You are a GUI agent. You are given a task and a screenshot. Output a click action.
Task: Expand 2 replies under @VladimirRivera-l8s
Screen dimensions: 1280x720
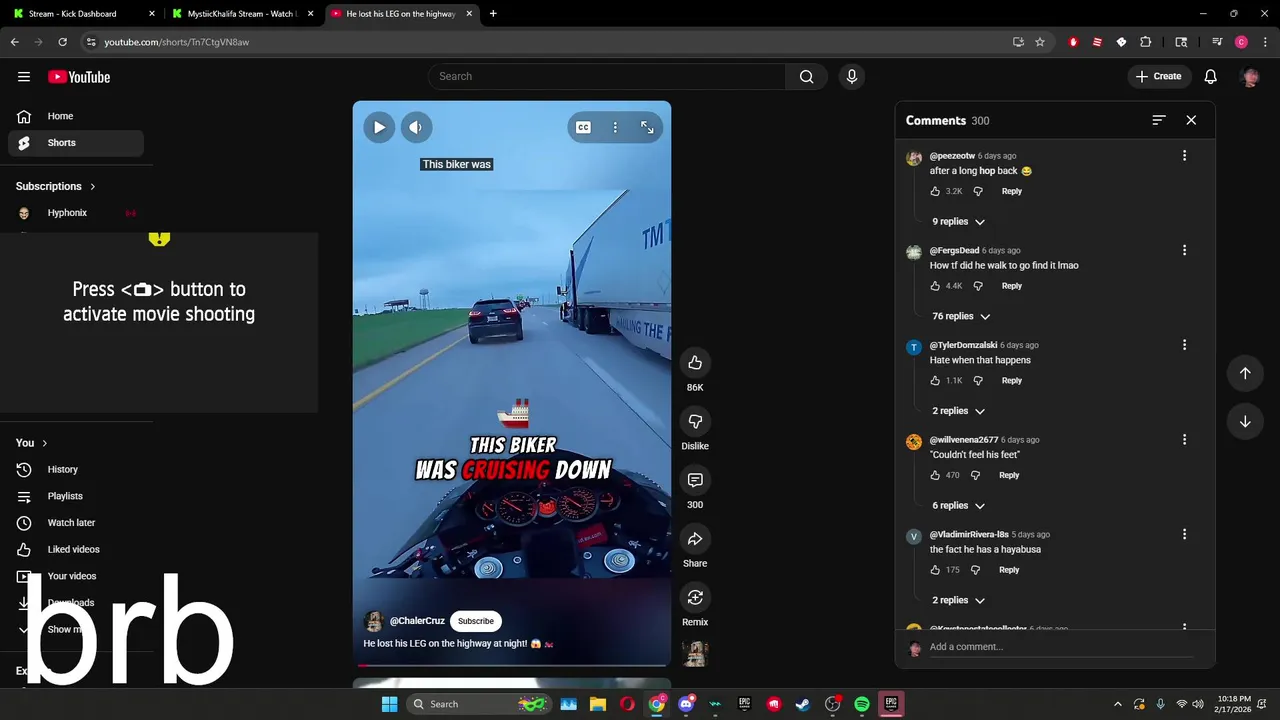click(958, 600)
